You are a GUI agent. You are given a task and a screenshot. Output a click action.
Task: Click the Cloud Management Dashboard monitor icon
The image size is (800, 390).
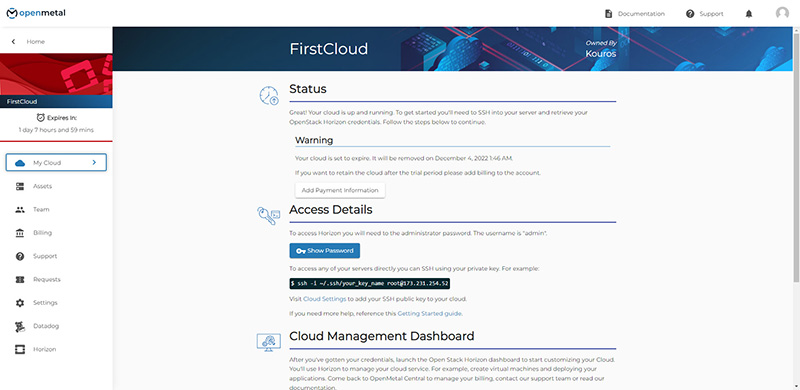pyautogui.click(x=268, y=342)
